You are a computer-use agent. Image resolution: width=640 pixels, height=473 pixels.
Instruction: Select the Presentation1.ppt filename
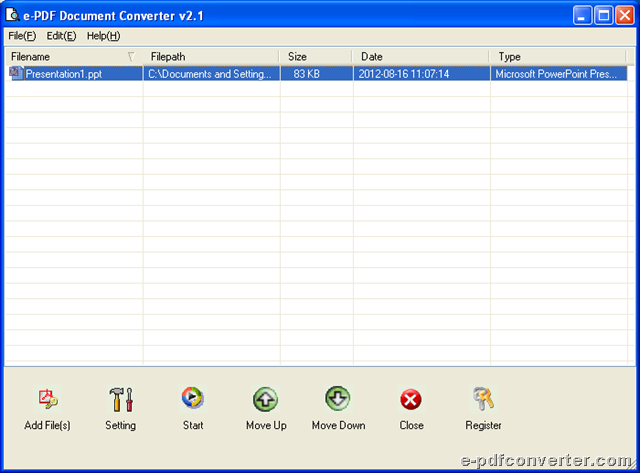[x=64, y=74]
